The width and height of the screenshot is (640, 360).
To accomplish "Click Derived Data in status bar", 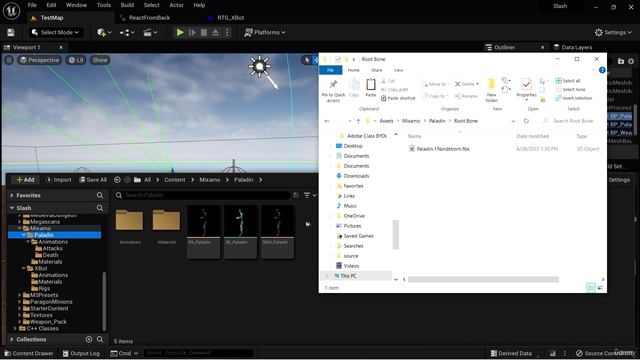I will point(511,353).
